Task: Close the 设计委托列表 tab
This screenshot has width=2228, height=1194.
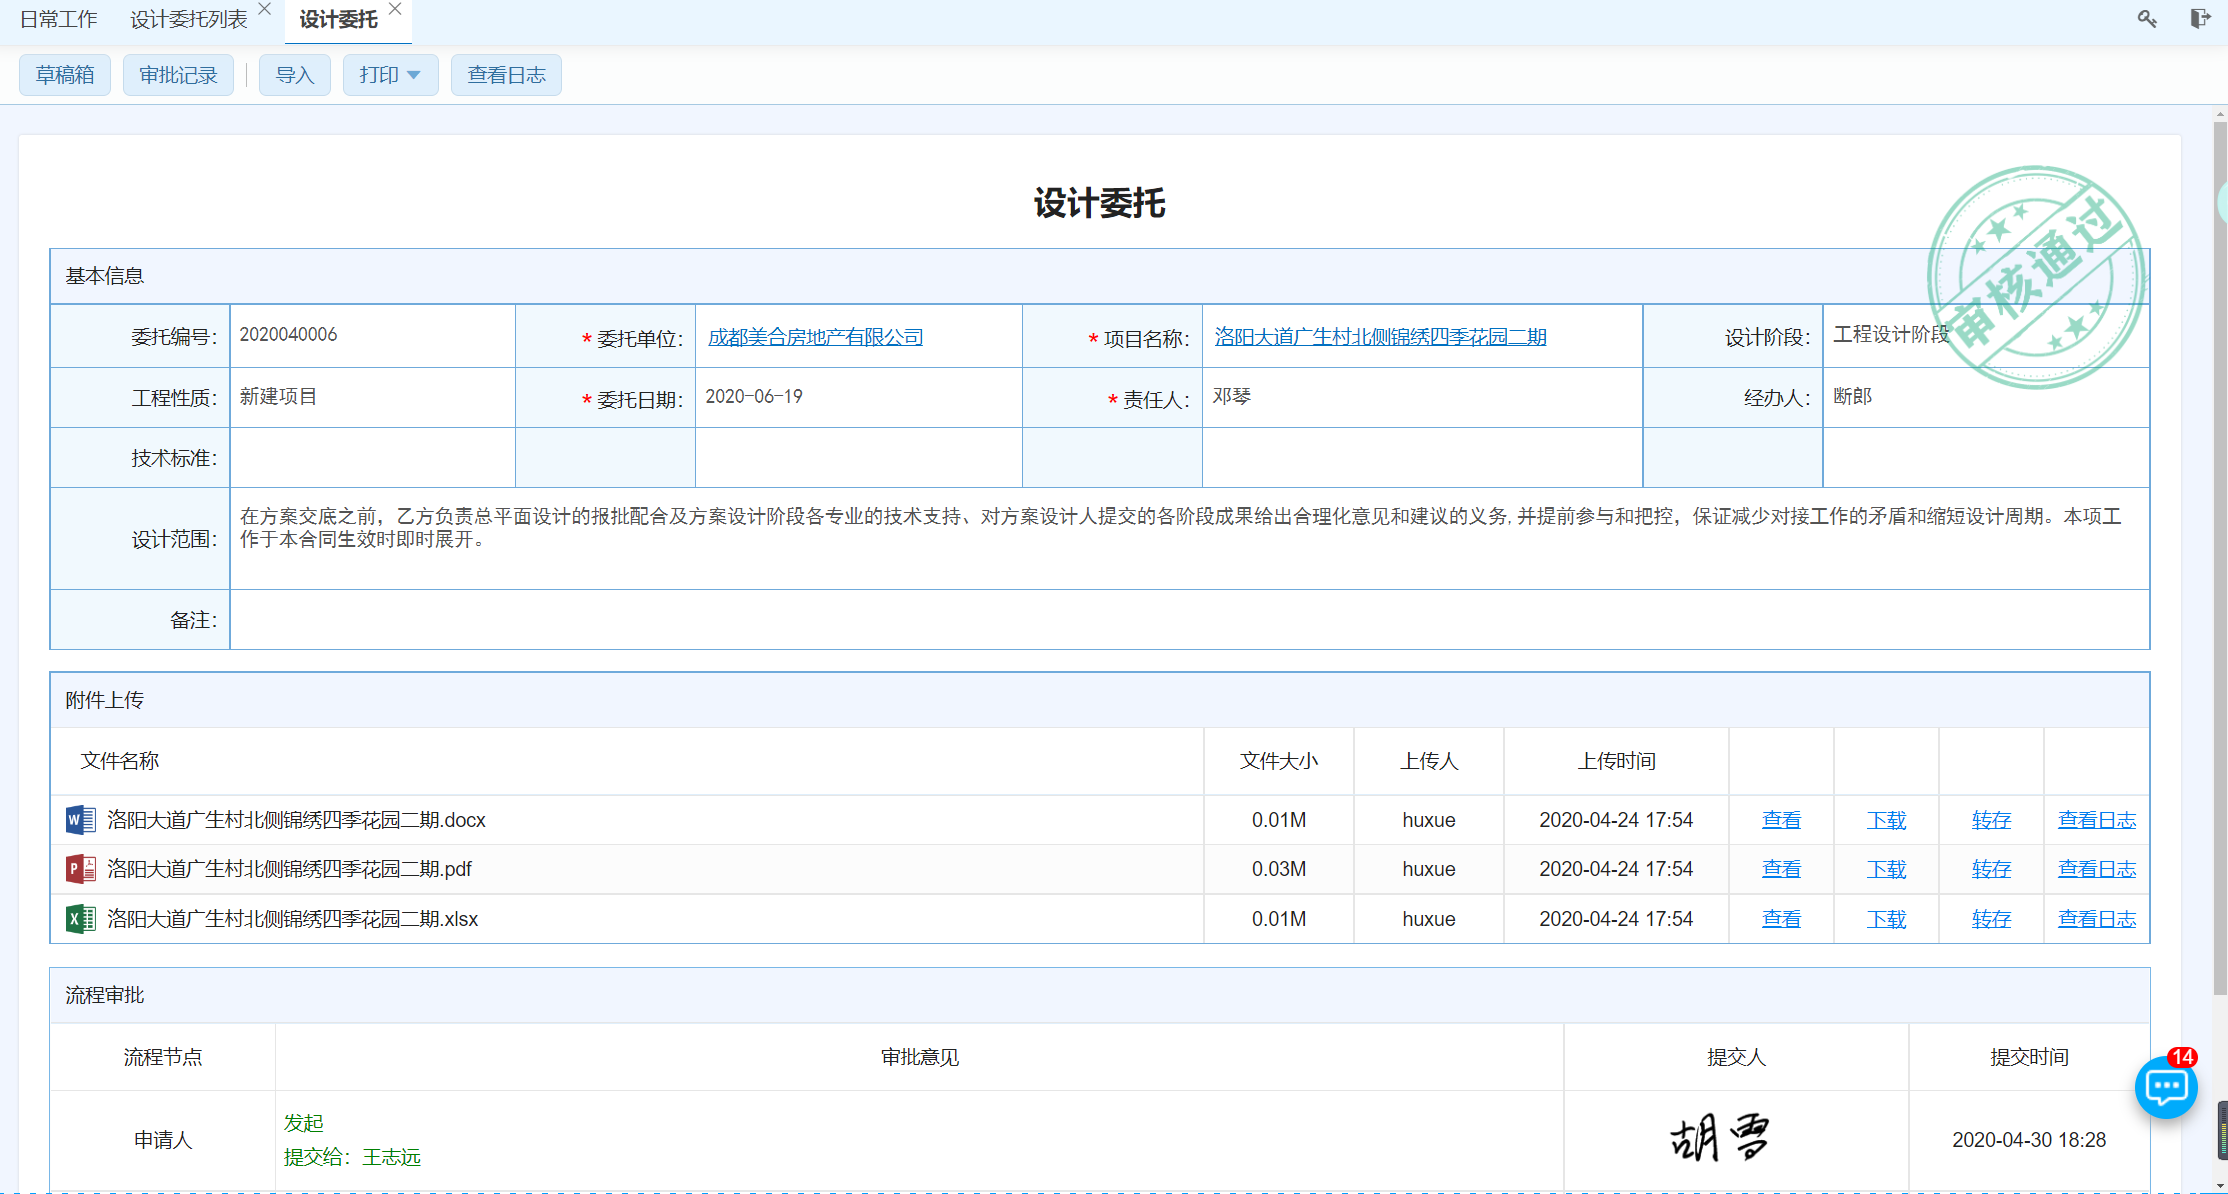Action: [x=265, y=9]
